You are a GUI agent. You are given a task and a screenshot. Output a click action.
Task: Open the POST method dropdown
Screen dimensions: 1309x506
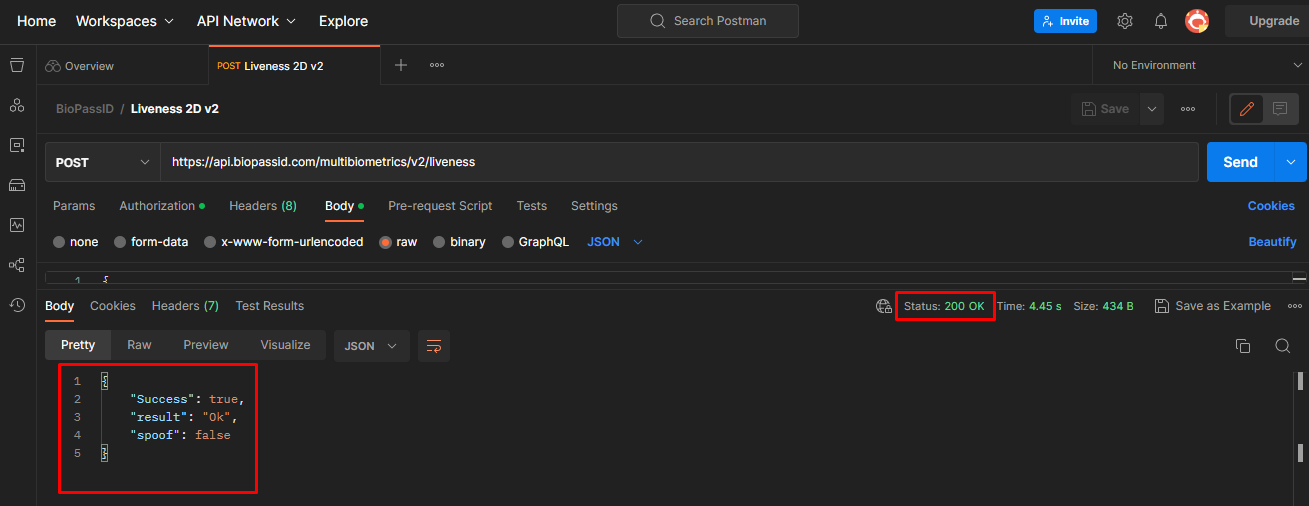(x=102, y=162)
